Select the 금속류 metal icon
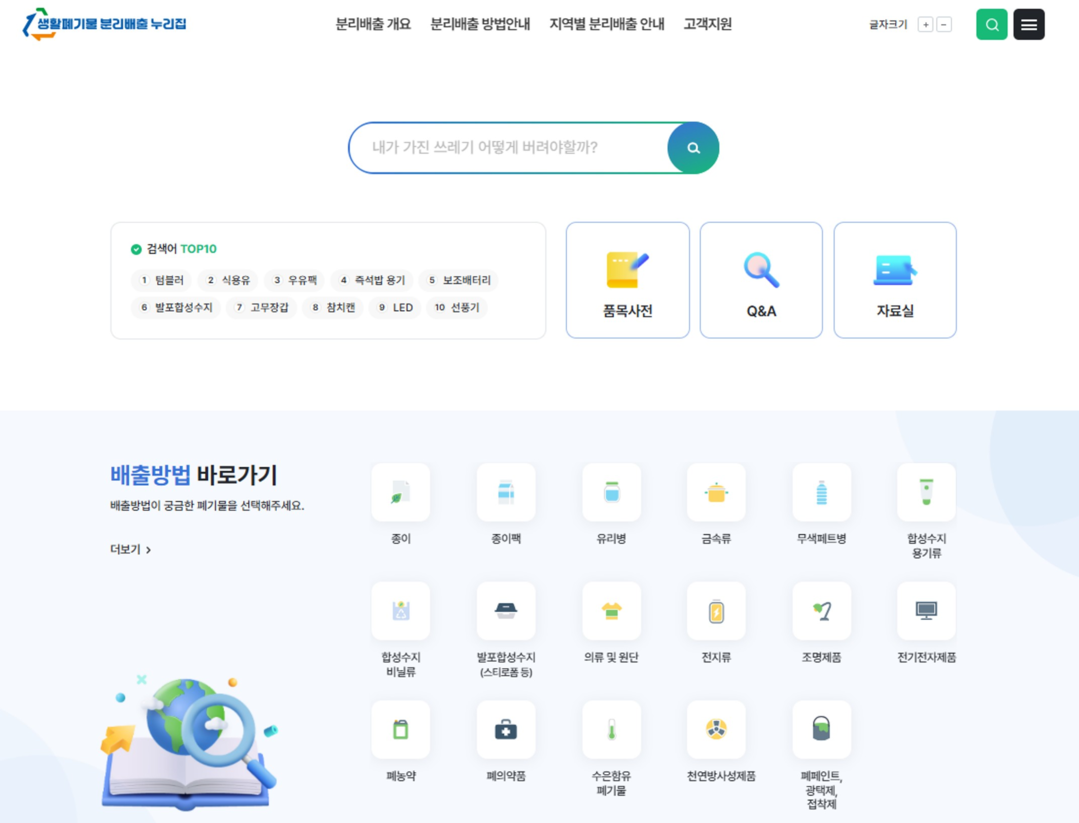Viewport: 1079px width, 823px height. coord(716,492)
